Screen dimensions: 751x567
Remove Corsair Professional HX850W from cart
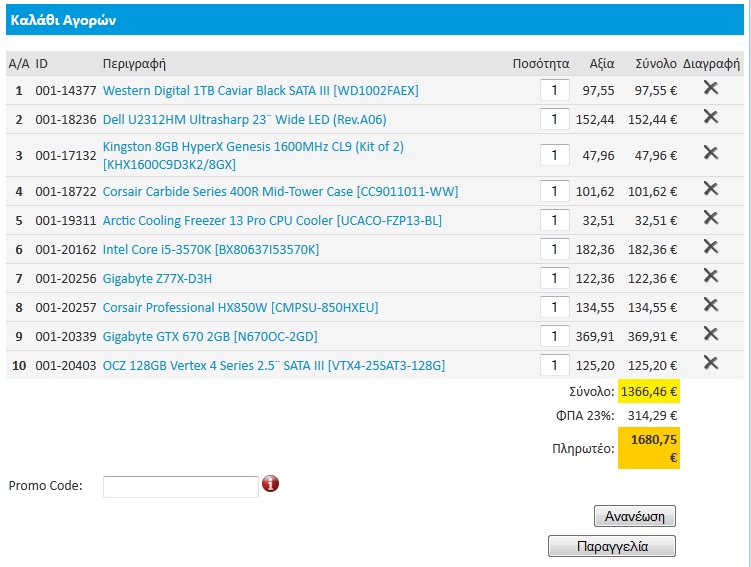(711, 305)
